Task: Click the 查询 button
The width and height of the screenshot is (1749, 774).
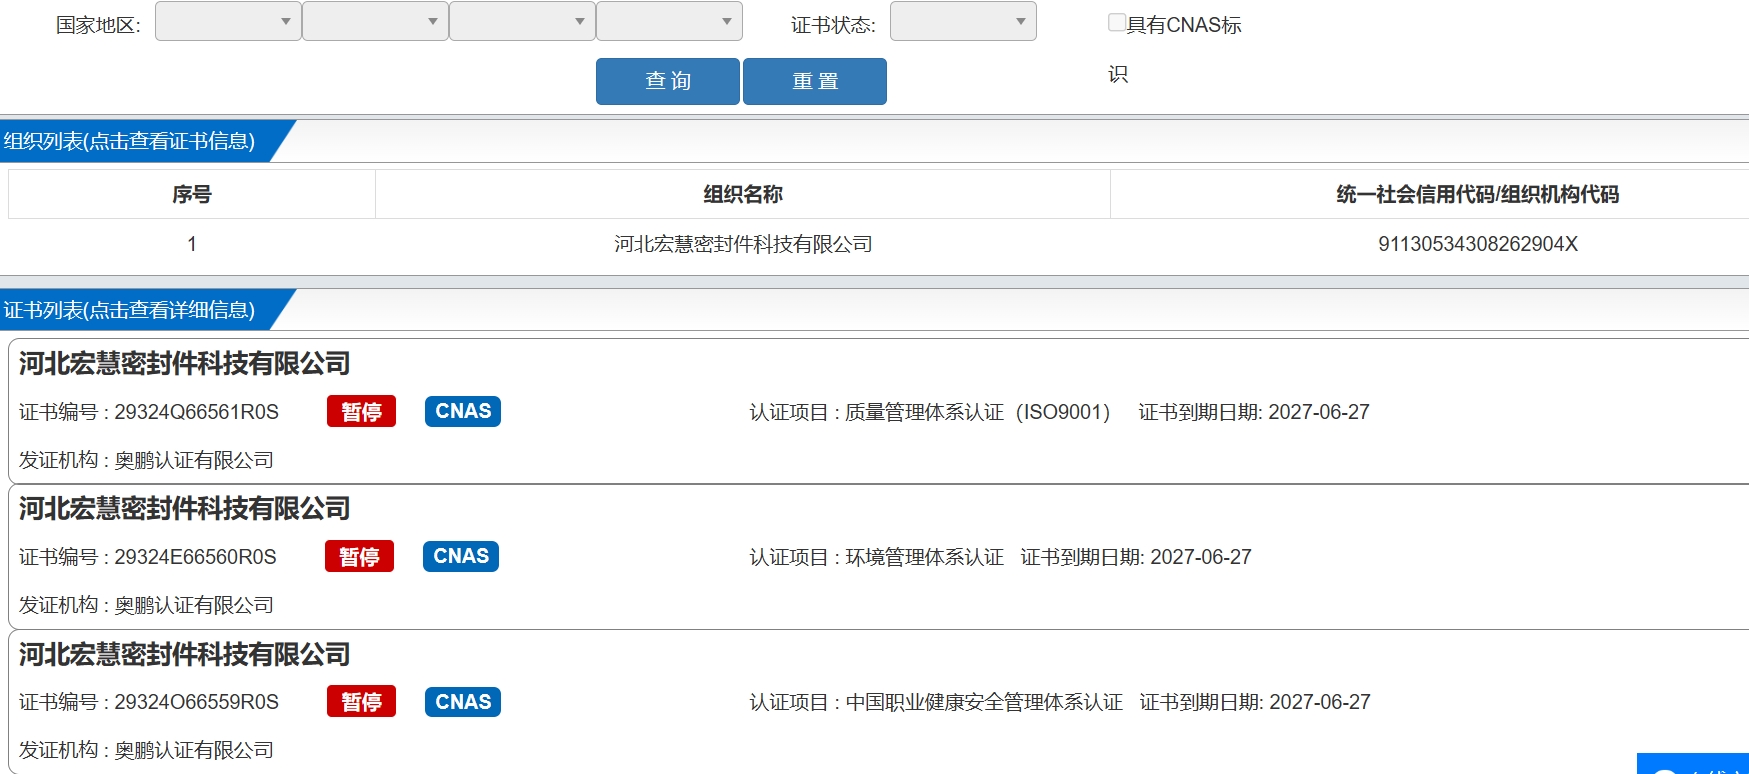Action: click(668, 81)
